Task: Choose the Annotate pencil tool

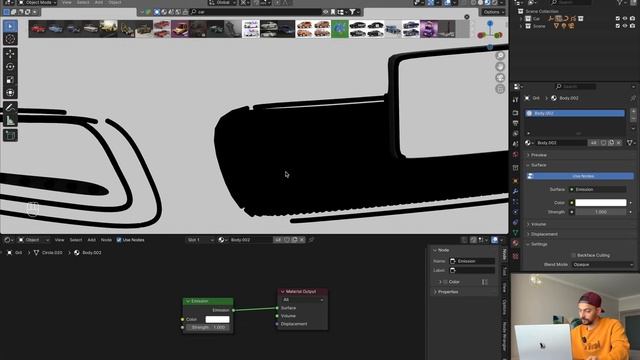Action: 10,107
